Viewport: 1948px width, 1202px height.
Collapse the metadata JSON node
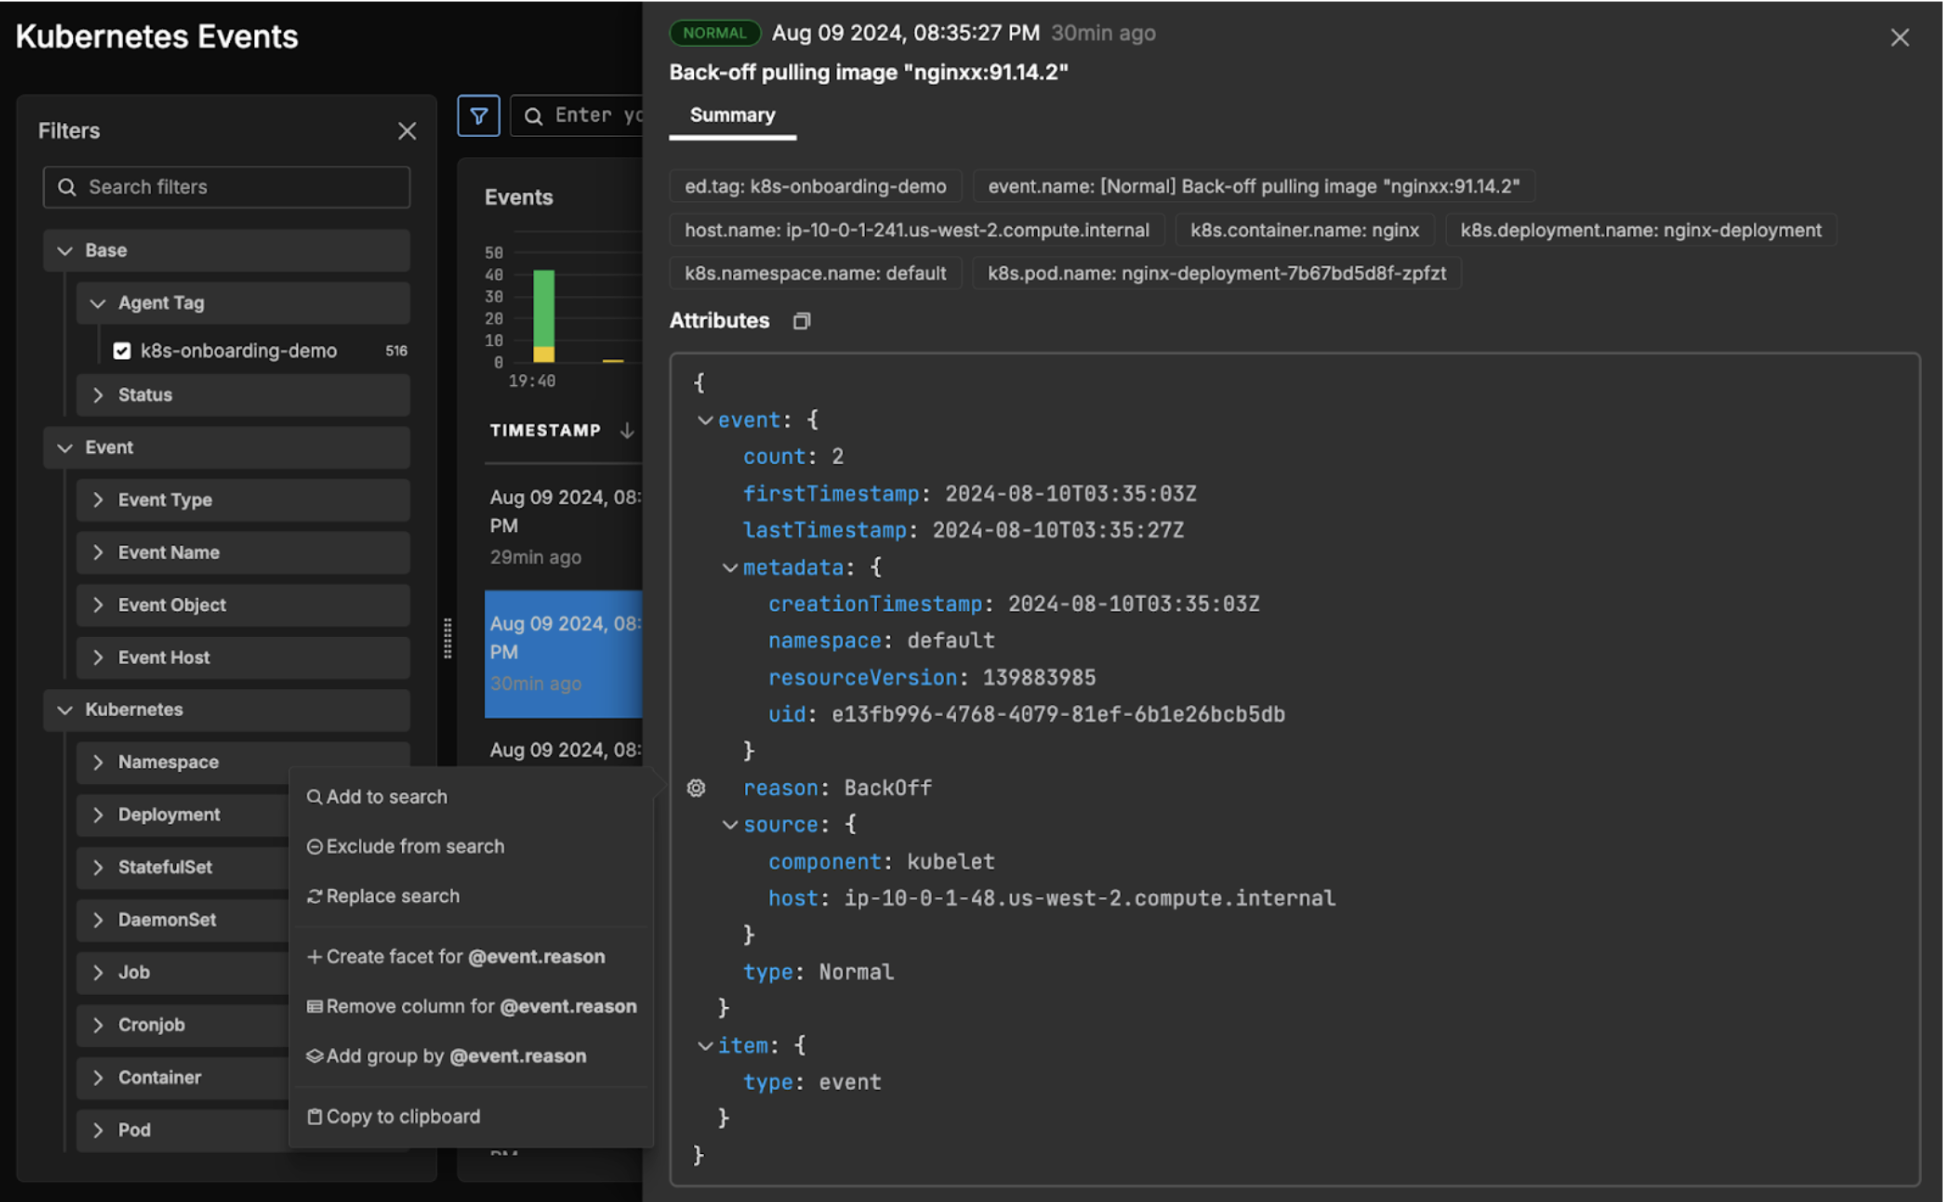point(730,568)
